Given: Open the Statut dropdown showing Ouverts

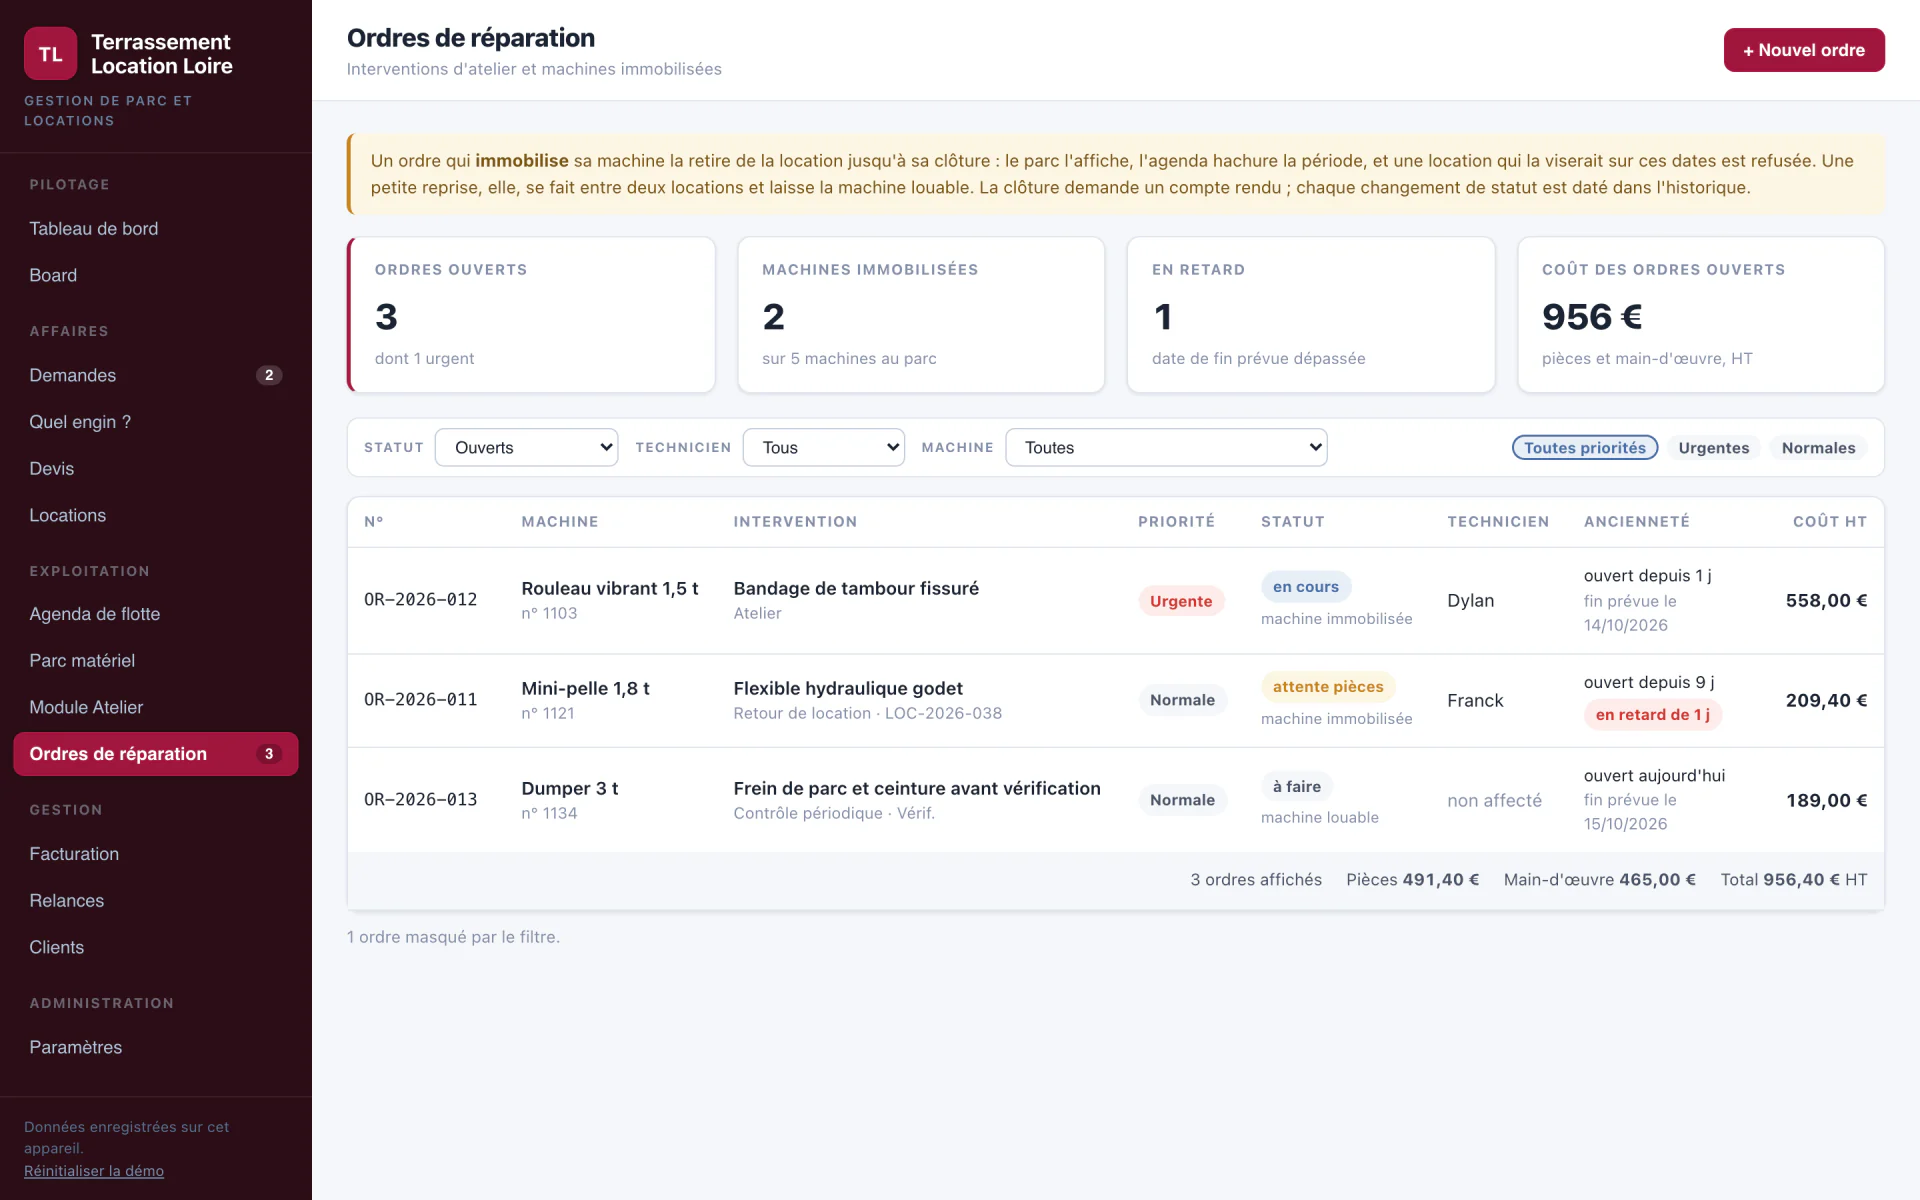Looking at the screenshot, I should pyautogui.click(x=526, y=447).
